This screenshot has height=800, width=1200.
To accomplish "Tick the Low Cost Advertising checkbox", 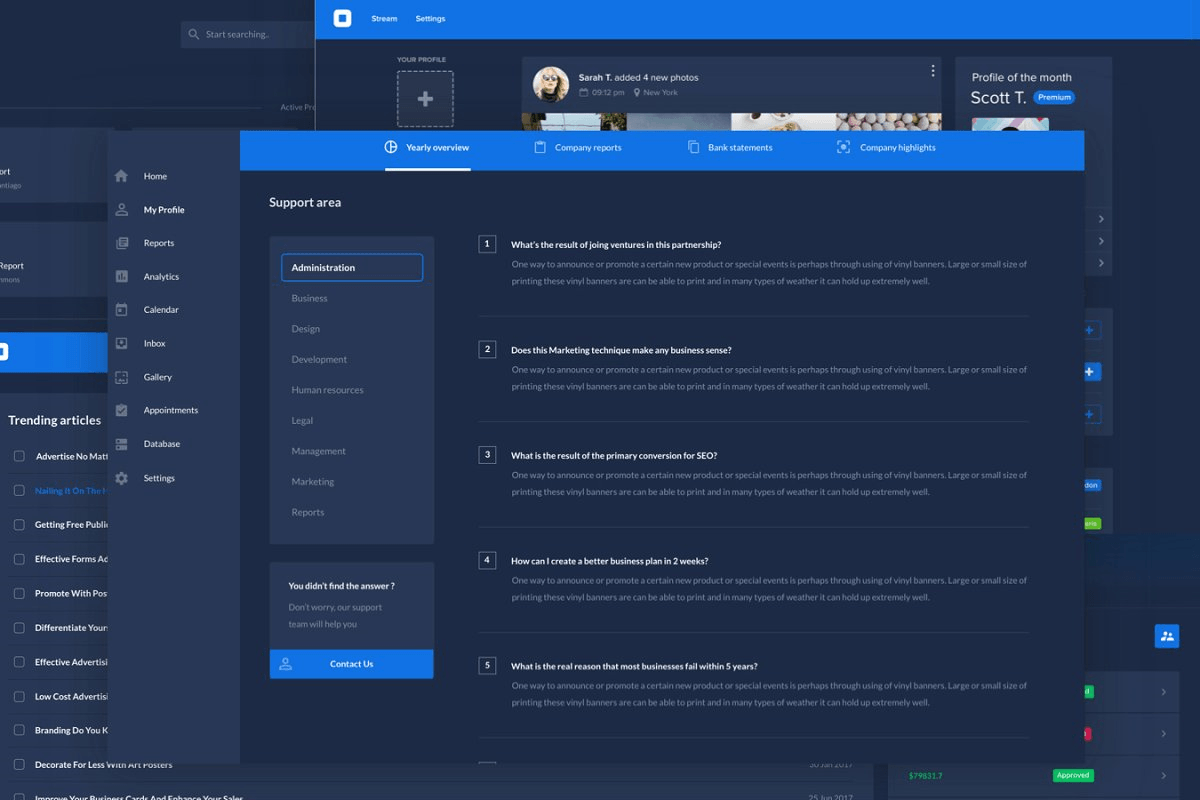I will click(19, 697).
